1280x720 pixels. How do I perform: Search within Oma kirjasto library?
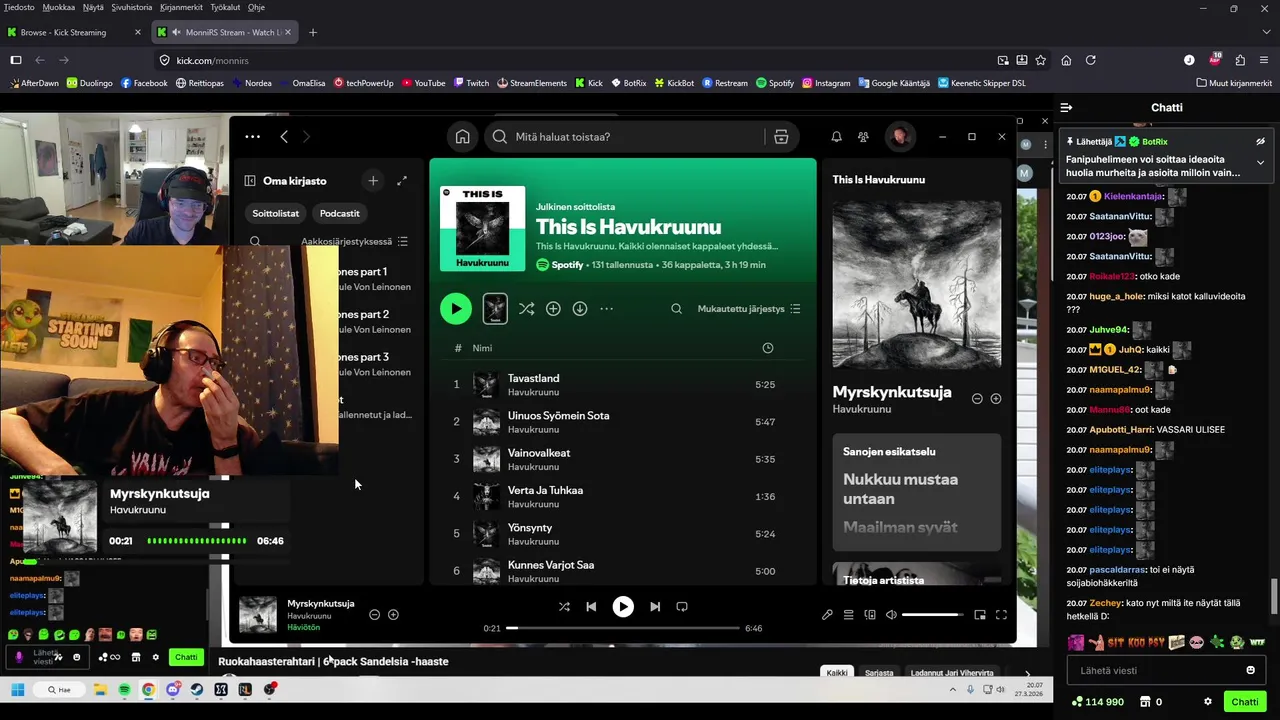pyautogui.click(x=255, y=241)
